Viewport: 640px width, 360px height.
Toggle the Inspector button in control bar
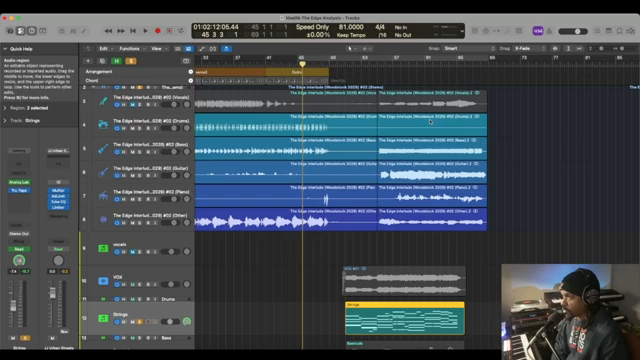[x=21, y=31]
